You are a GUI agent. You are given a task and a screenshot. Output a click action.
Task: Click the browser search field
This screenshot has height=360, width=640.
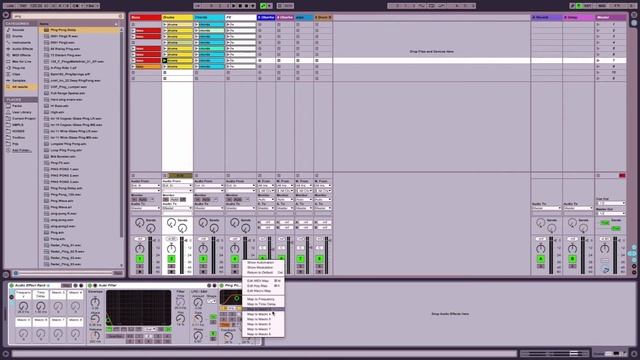tap(68, 16)
